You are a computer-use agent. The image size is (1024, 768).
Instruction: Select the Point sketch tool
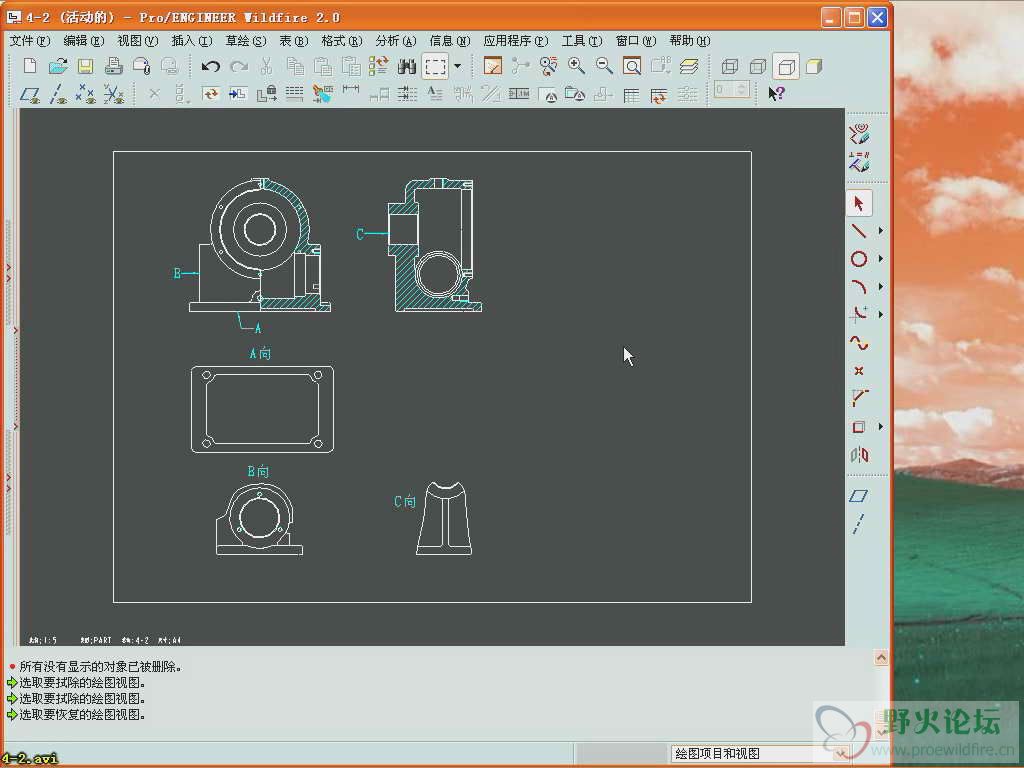(x=859, y=370)
